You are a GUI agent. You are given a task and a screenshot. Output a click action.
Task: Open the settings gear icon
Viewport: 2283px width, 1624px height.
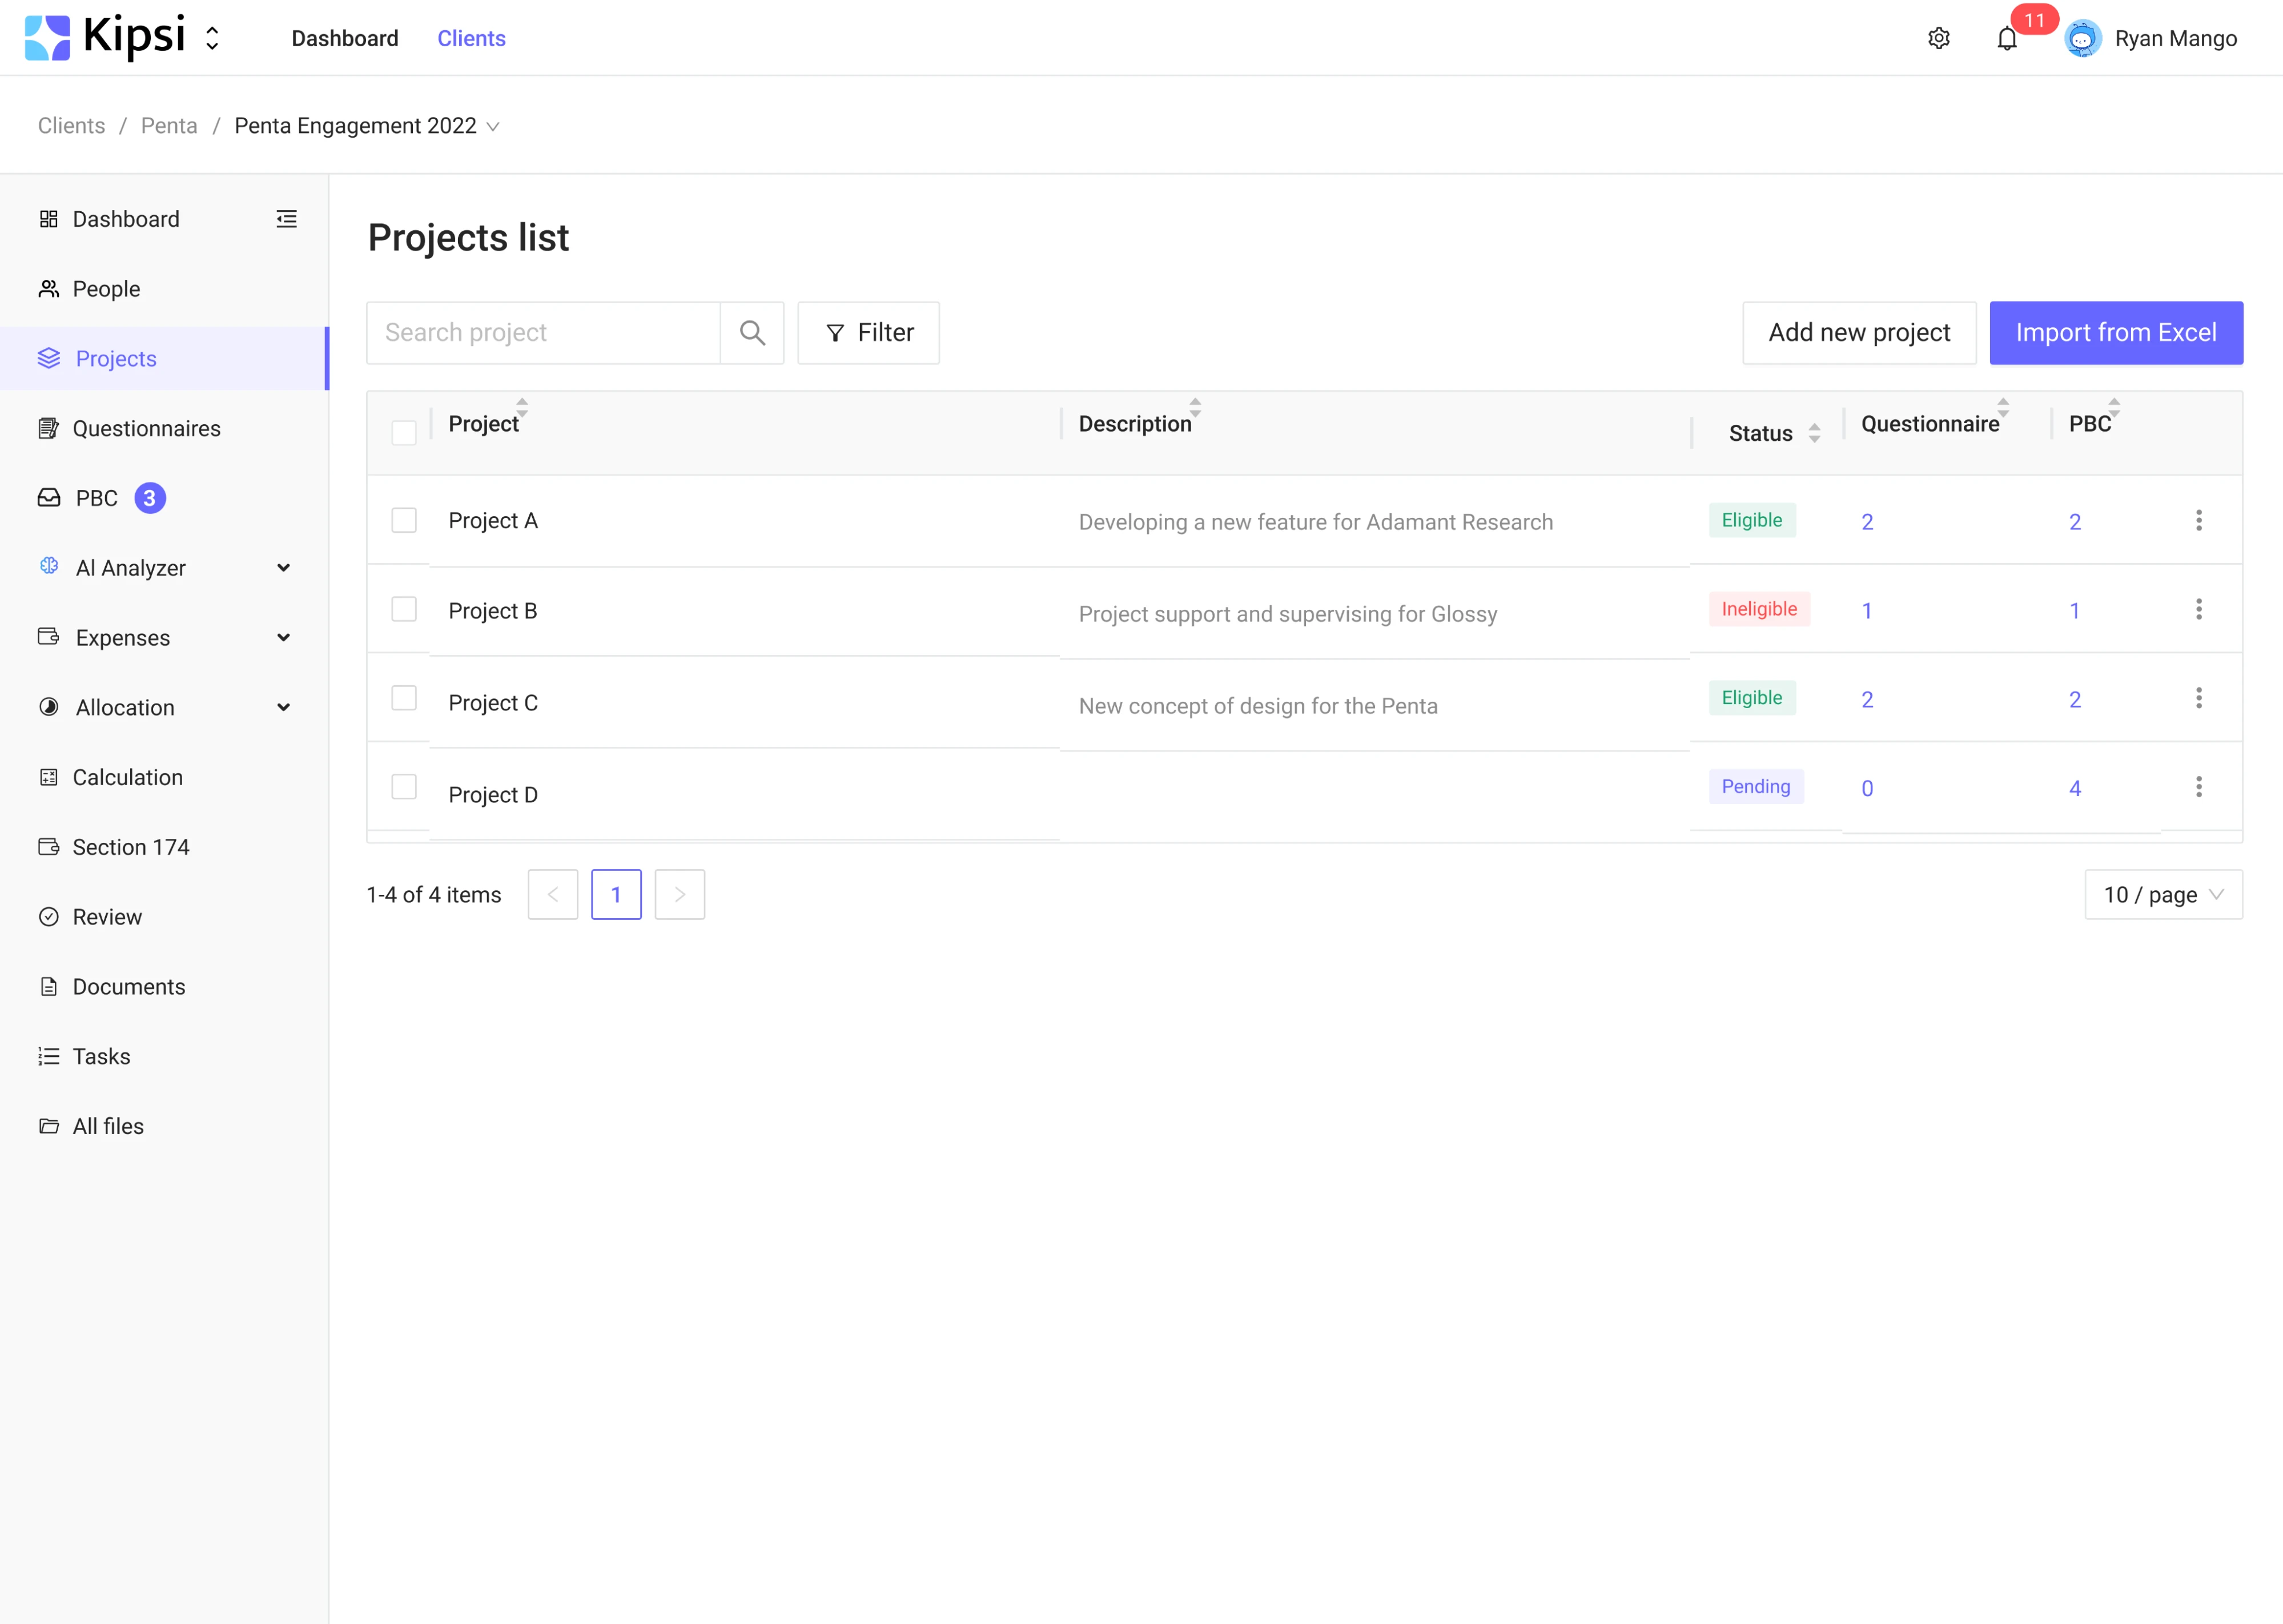[1938, 38]
